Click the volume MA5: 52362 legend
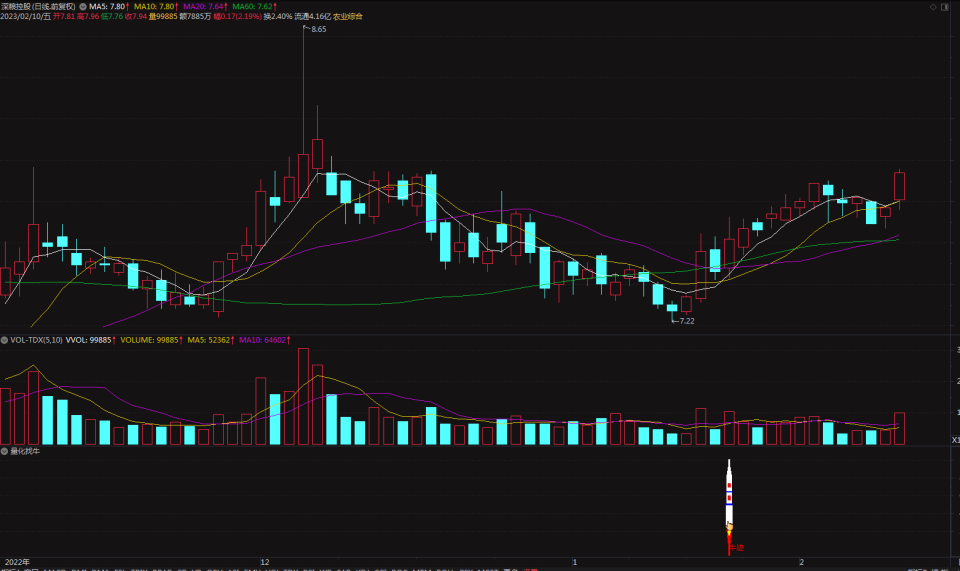Screen dimensions: 960x571 [211, 340]
